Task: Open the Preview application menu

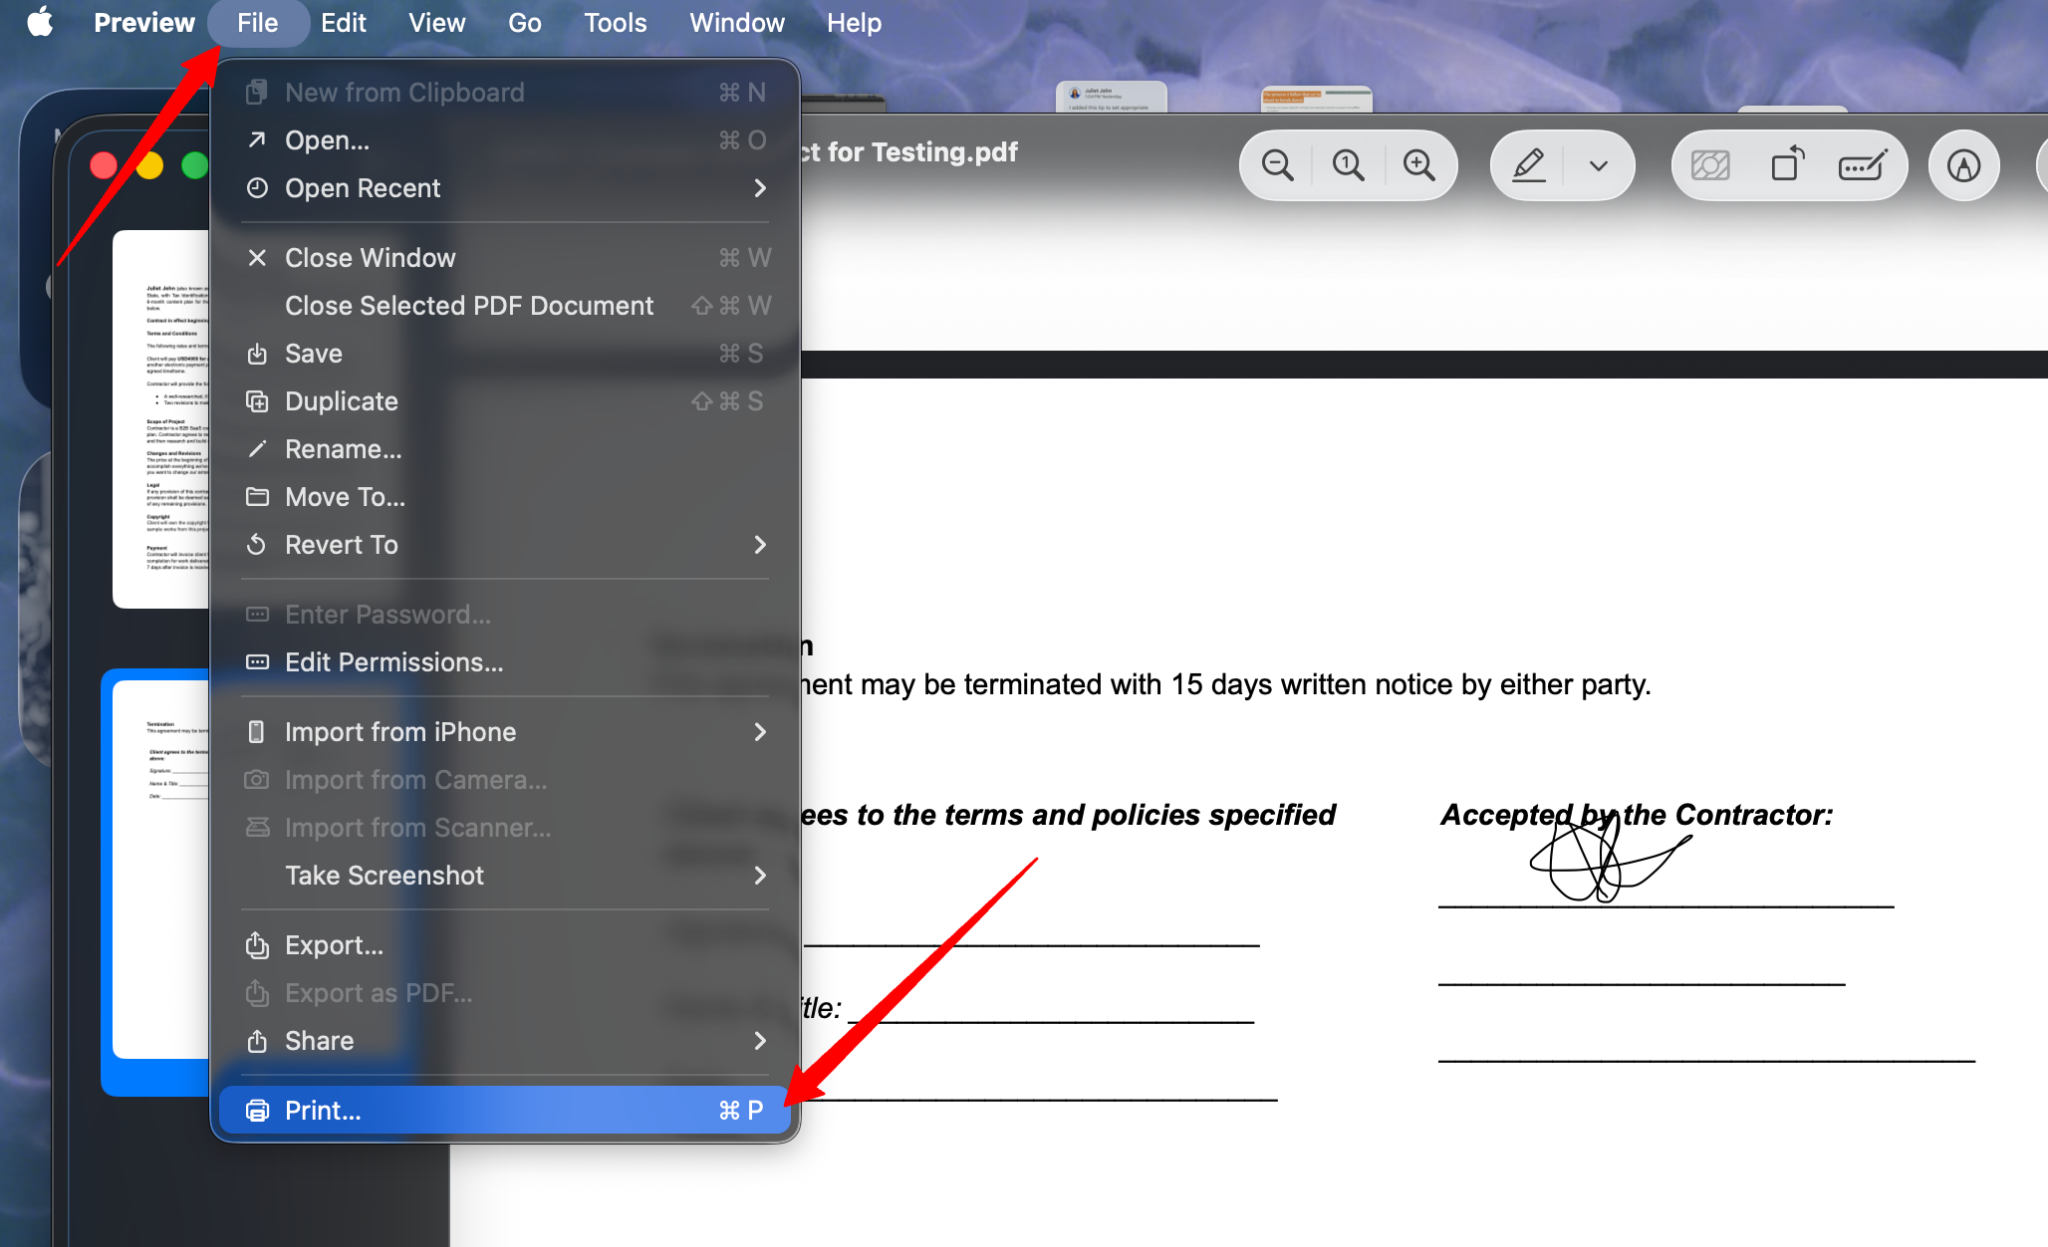Action: [x=144, y=22]
